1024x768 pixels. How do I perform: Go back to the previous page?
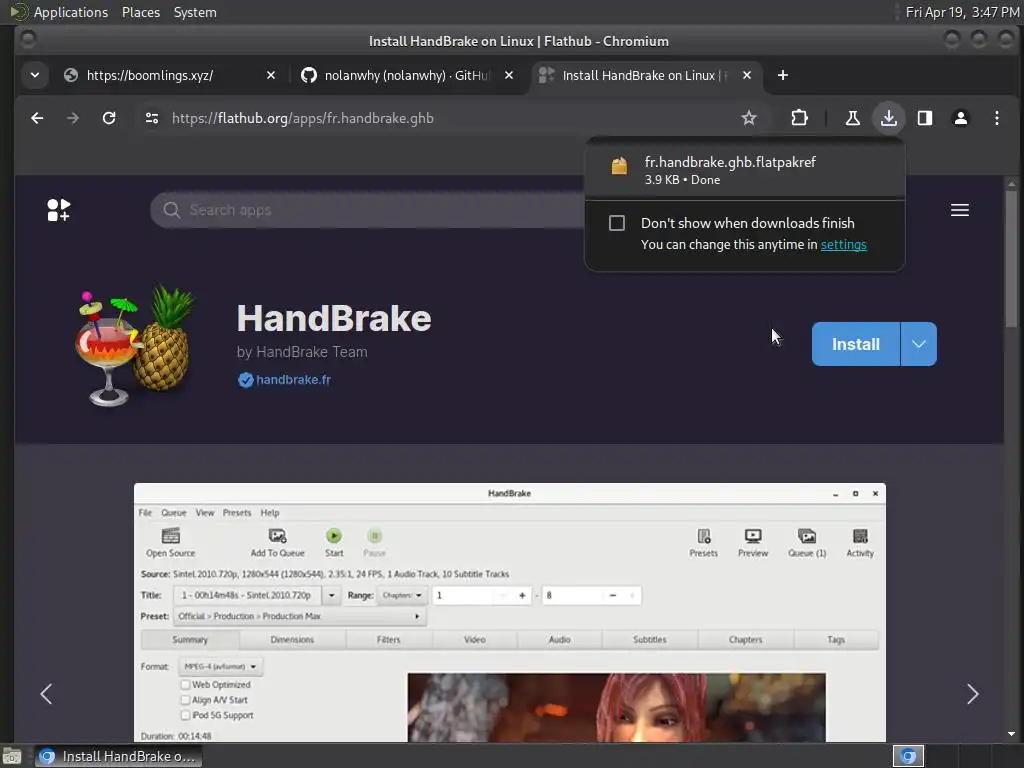coord(37,118)
